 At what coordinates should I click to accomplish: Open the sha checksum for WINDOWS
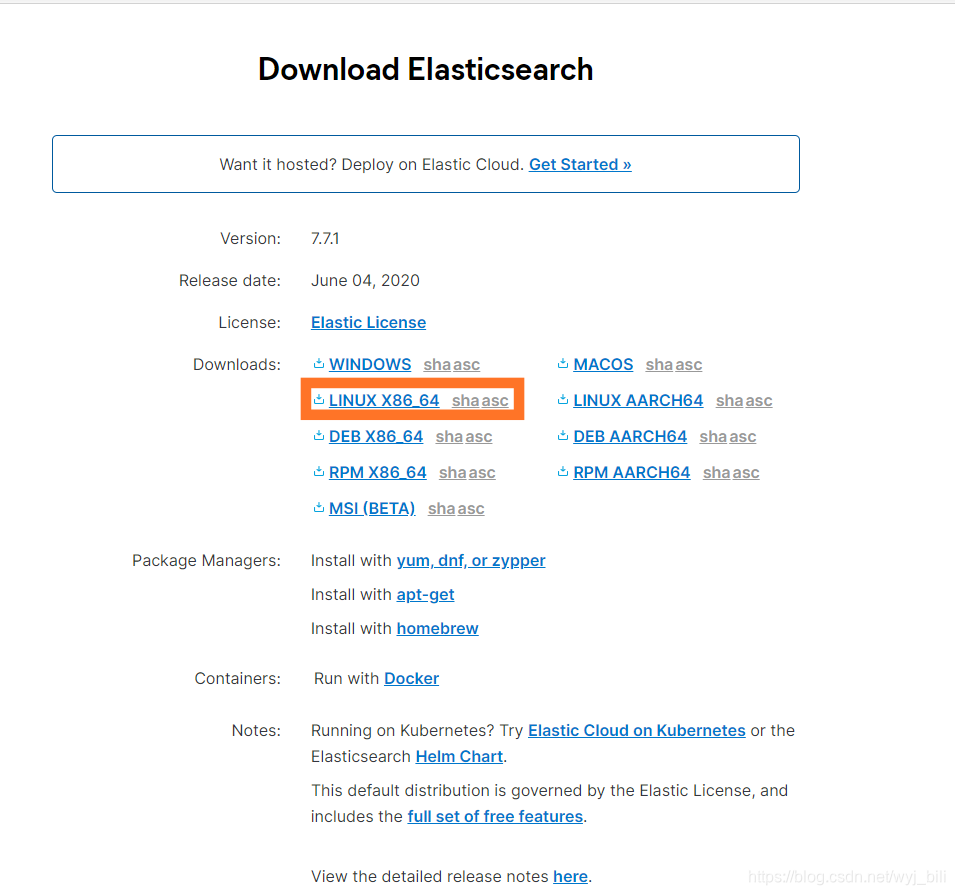coord(437,364)
